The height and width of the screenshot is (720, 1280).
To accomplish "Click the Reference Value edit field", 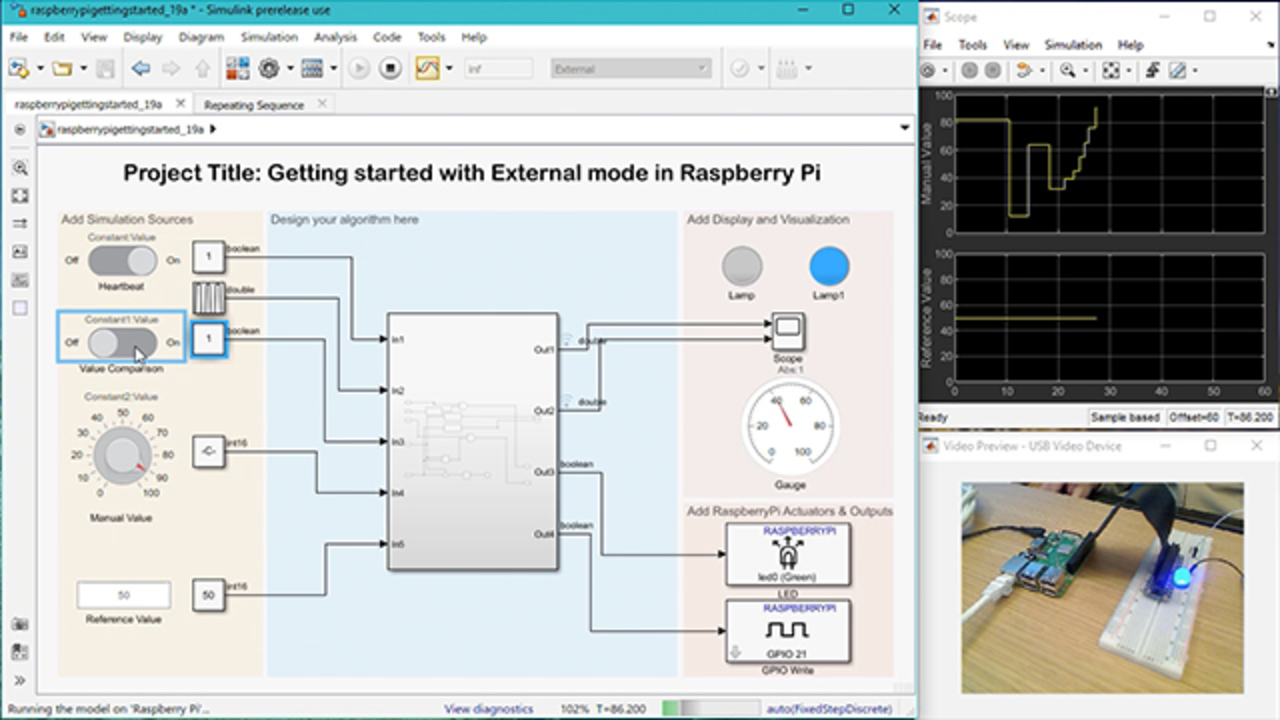I will 124,596.
